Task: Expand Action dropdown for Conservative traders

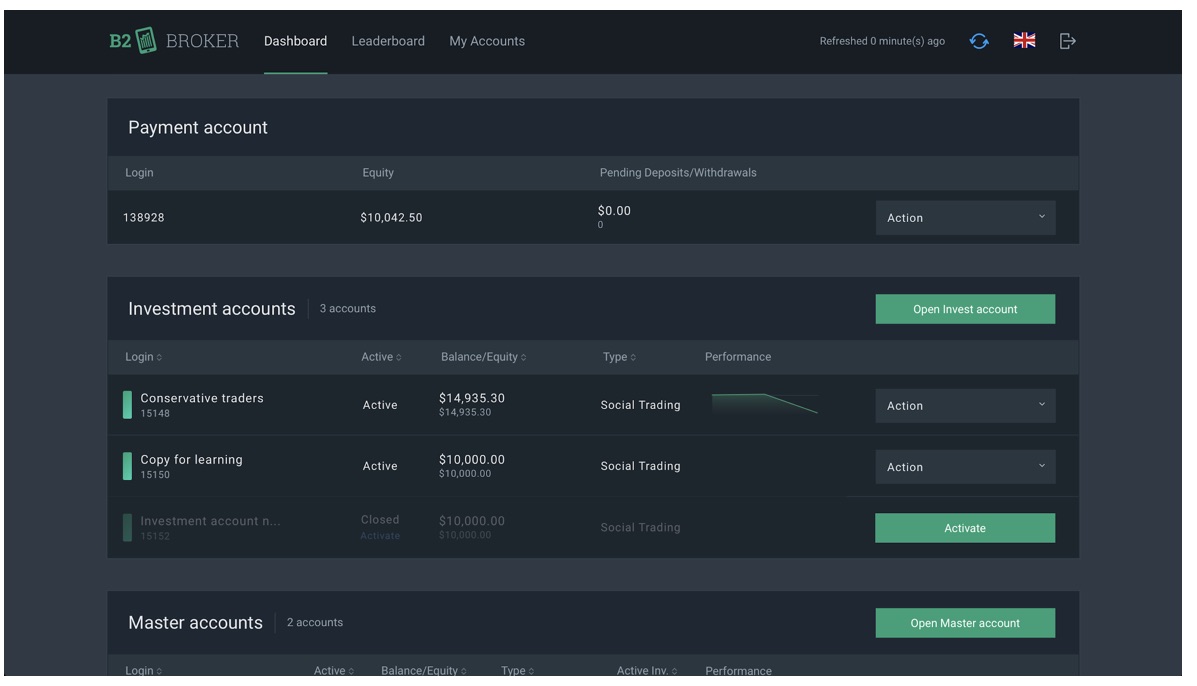Action: 964,406
